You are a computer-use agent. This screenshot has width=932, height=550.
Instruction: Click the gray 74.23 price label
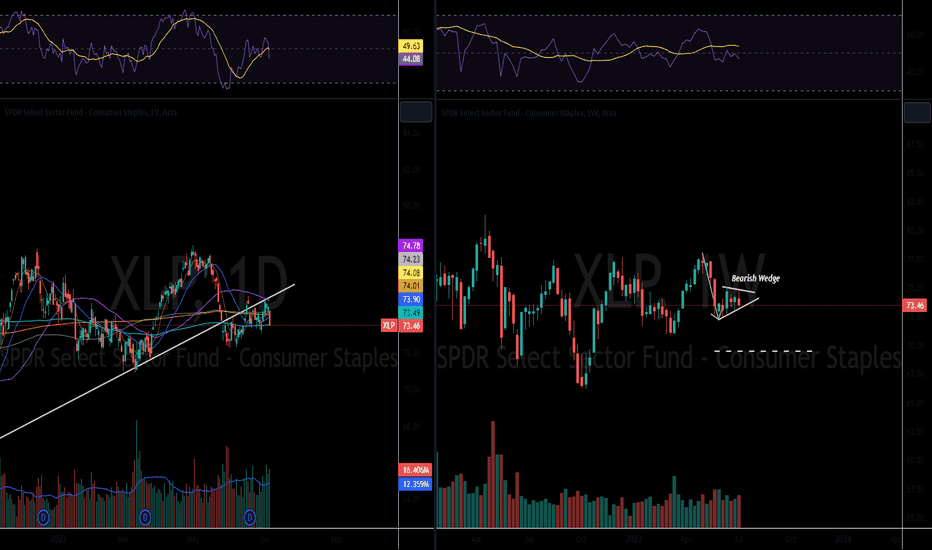point(411,259)
